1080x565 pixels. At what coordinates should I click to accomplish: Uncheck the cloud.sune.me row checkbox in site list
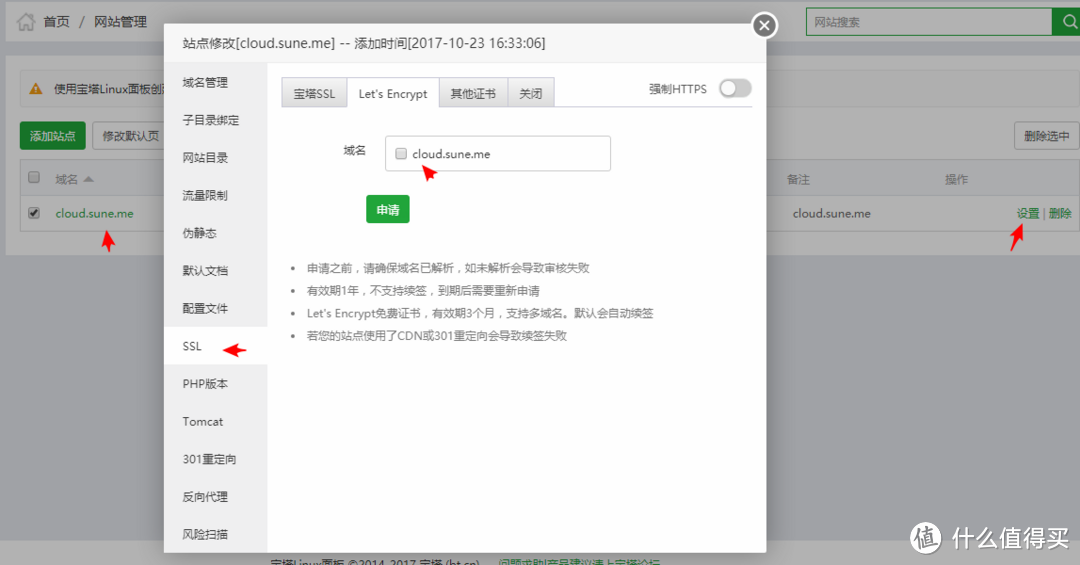tap(34, 213)
